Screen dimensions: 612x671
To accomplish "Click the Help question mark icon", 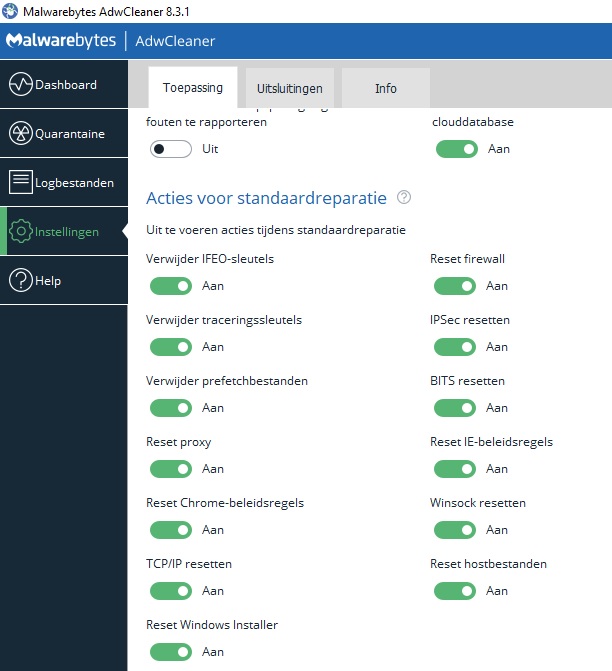I will [x=21, y=280].
